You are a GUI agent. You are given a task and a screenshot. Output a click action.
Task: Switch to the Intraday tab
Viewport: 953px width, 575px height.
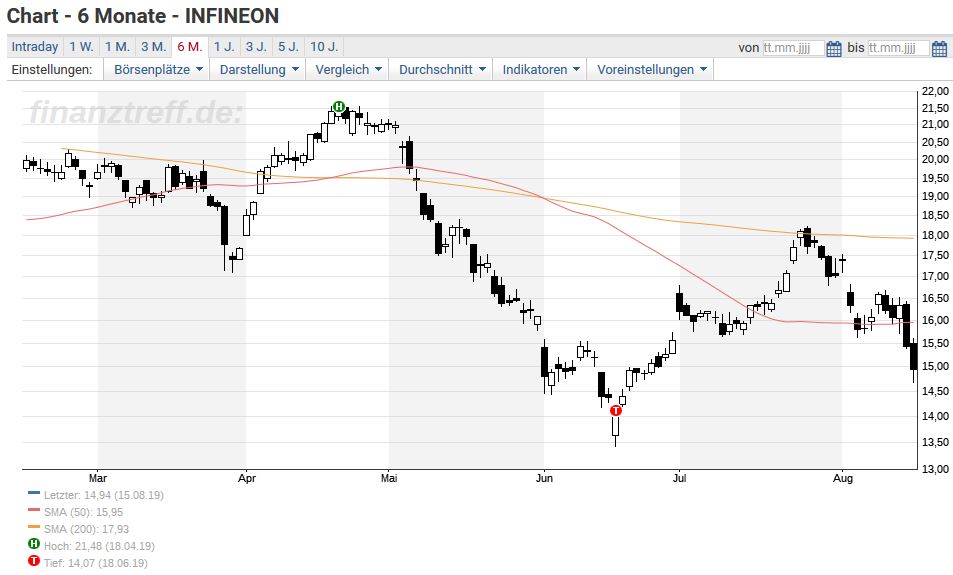pyautogui.click(x=35, y=47)
